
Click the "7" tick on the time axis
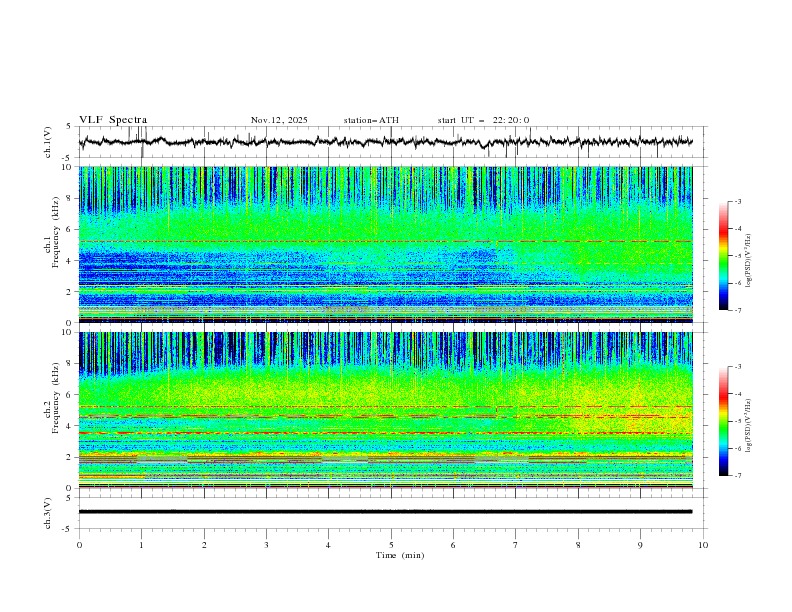516,545
